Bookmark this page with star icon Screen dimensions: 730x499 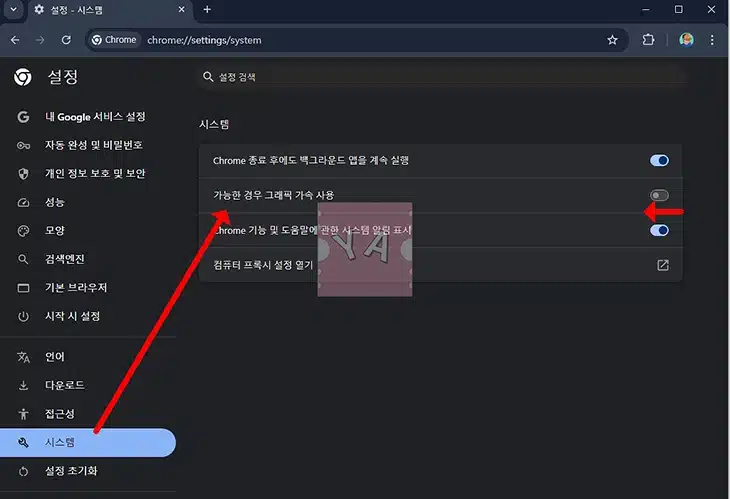tap(612, 40)
